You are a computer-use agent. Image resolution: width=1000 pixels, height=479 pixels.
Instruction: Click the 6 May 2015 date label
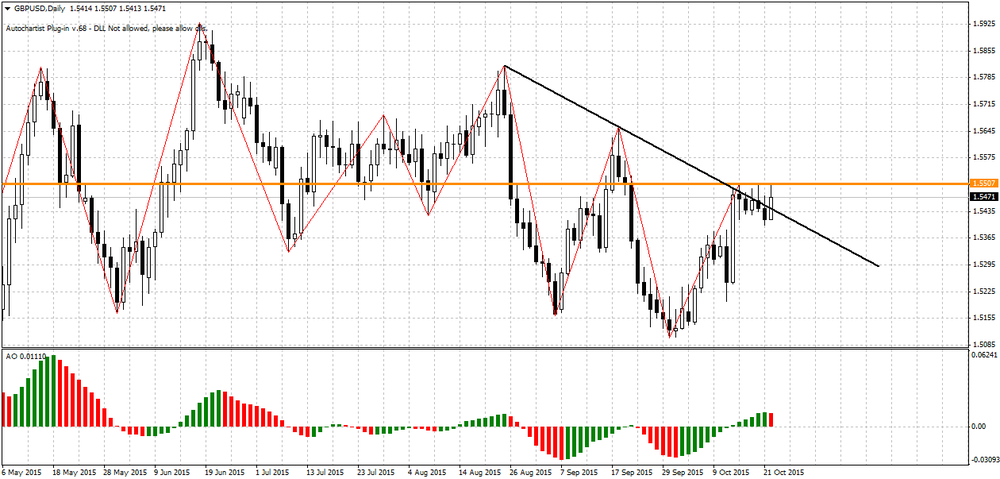coord(23,471)
